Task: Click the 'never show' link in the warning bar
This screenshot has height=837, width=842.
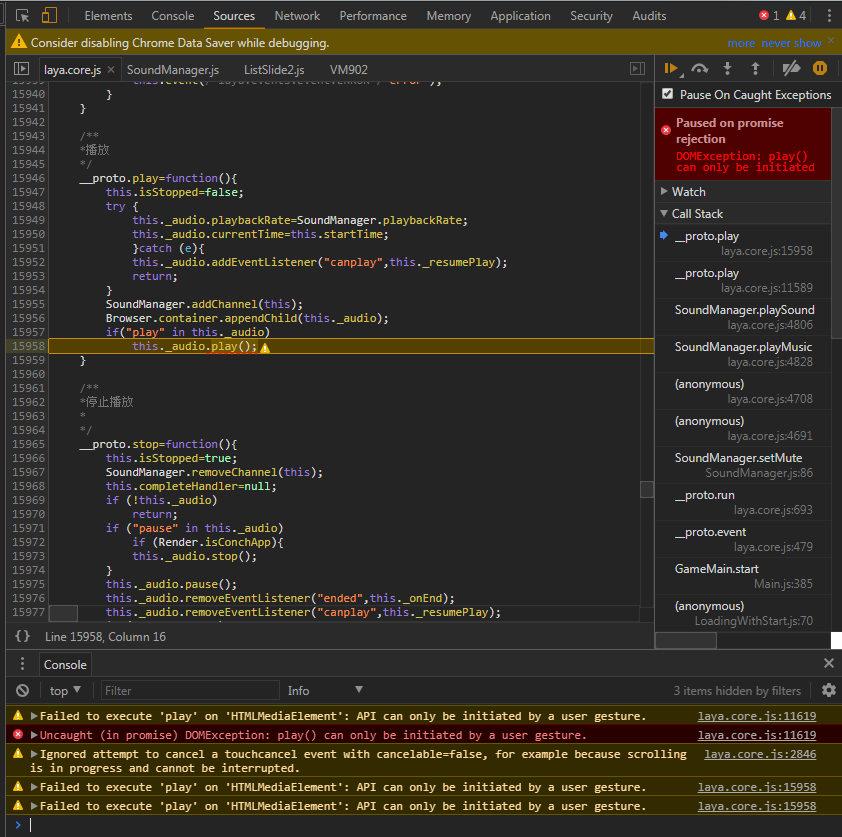Action: 793,43
